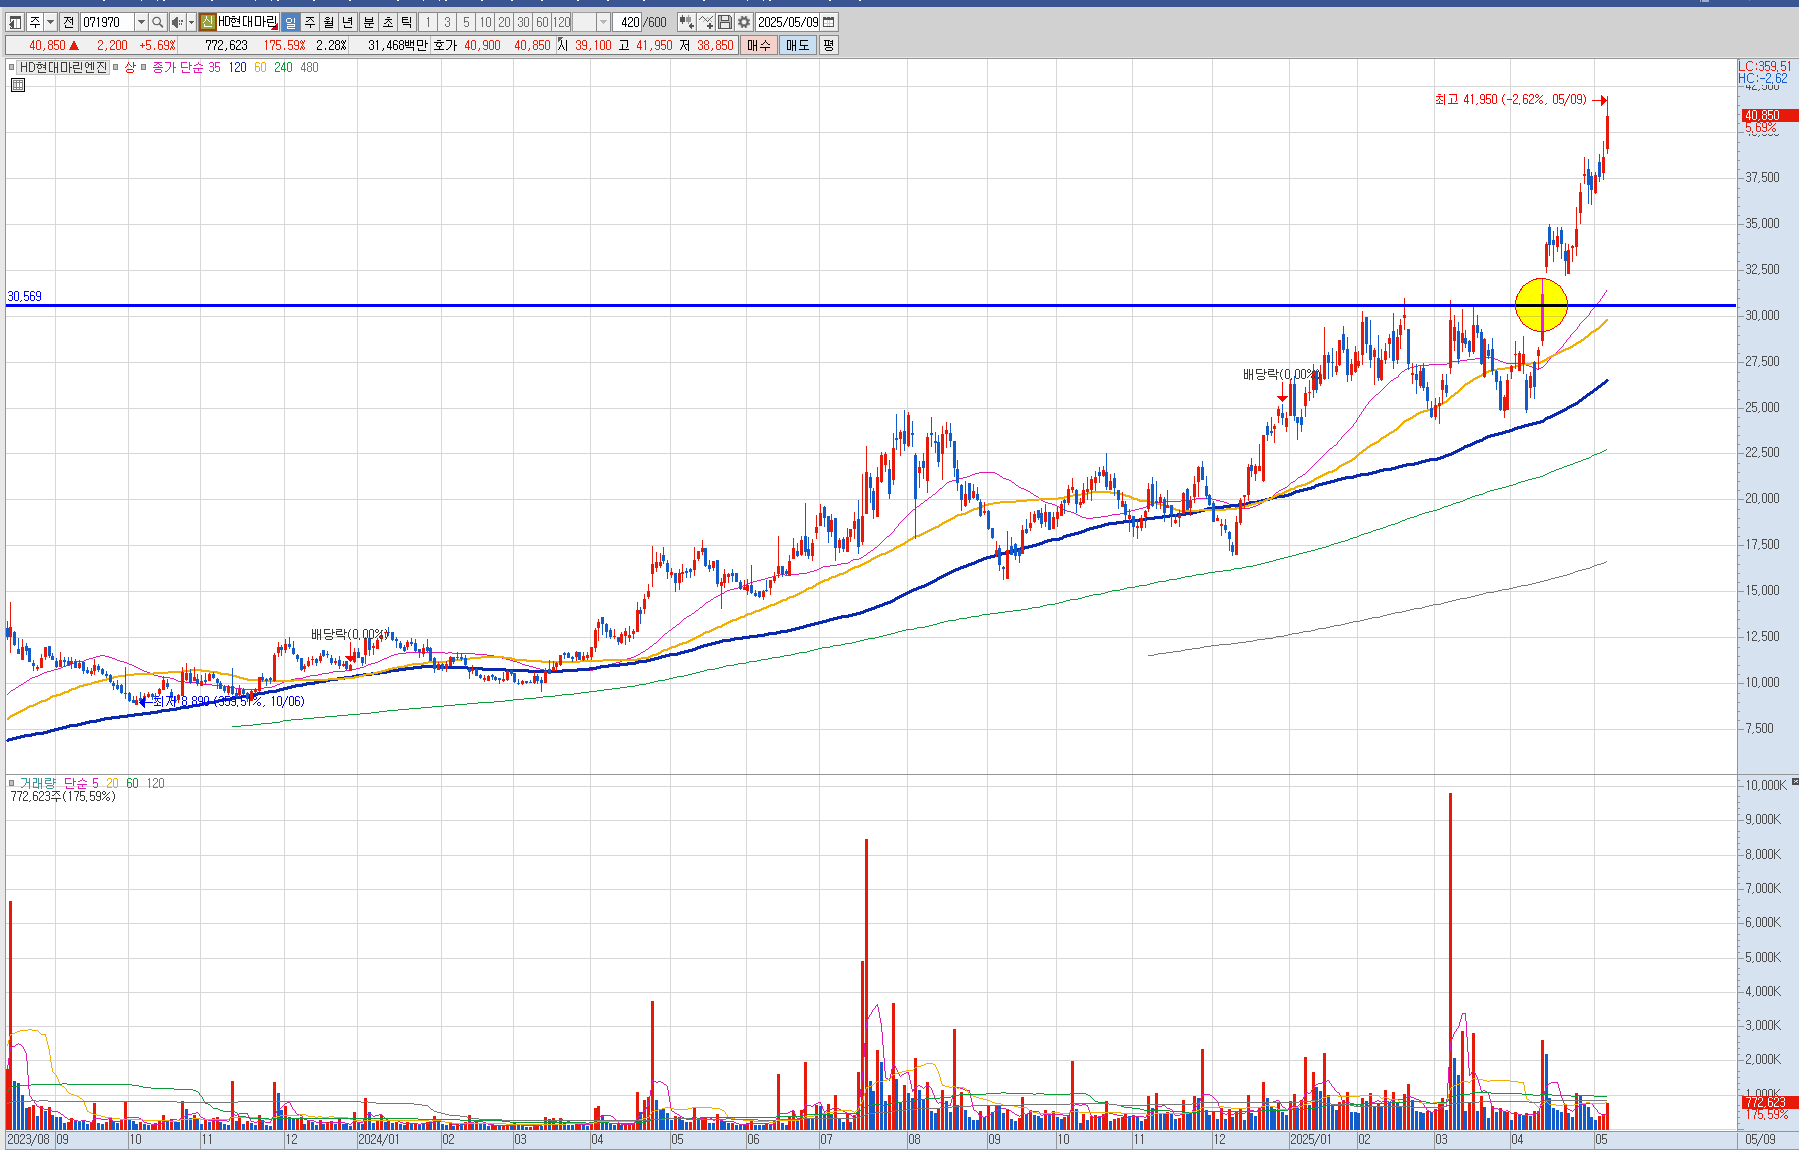Switch to the 틱 tick chart period
Viewport: 1799px width, 1150px height.
click(x=406, y=22)
